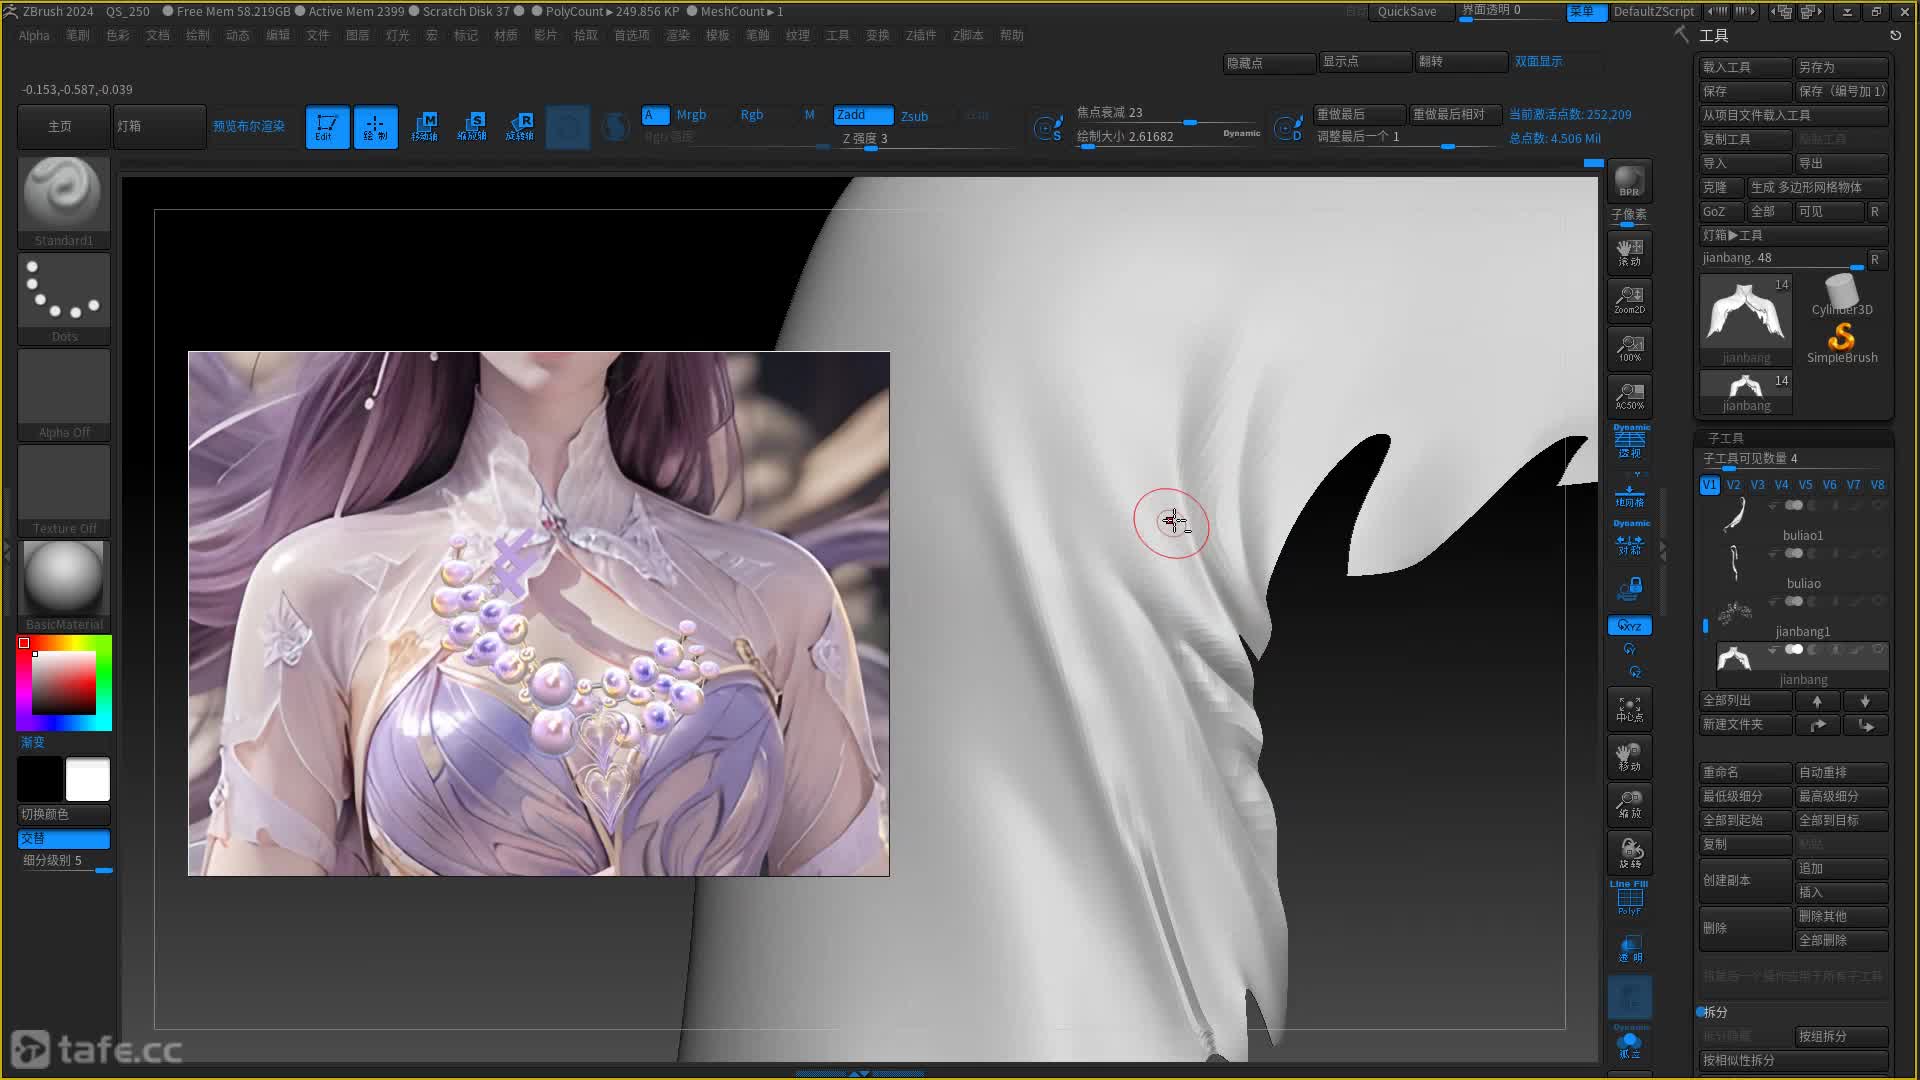Click the Dynamic brush size S icon
Image resolution: width=1920 pixels, height=1080 pixels.
[x=1048, y=128]
